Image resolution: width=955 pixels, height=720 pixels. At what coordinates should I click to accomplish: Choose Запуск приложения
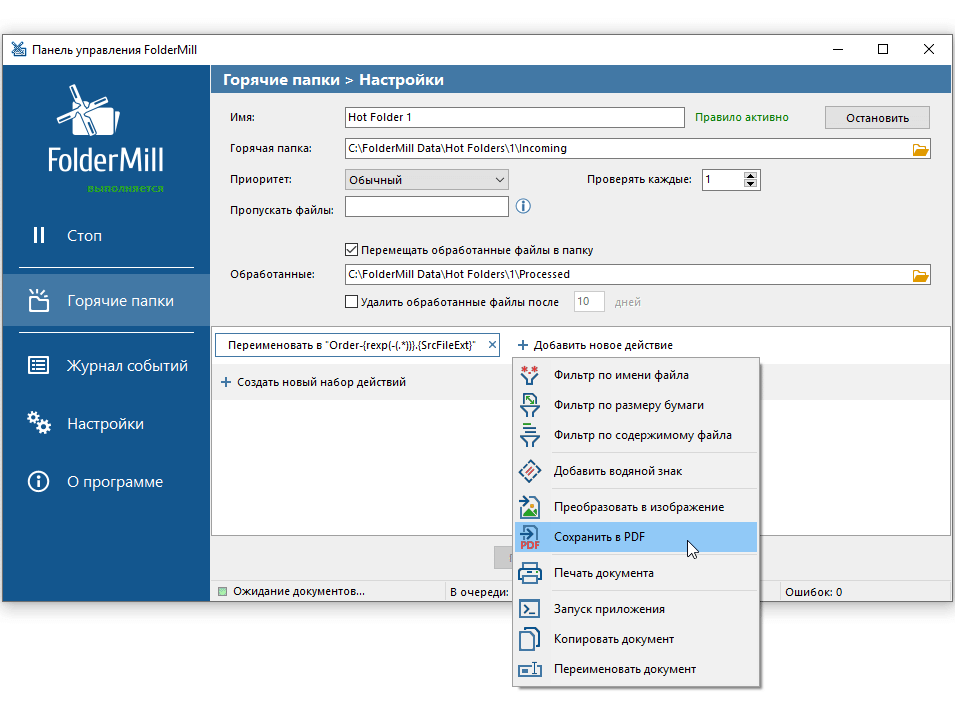[636, 609]
